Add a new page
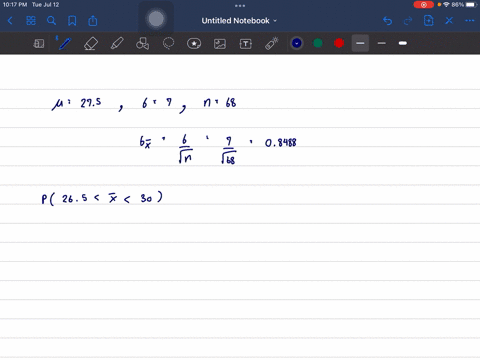Screen dimensions: 480x360 point(428,21)
